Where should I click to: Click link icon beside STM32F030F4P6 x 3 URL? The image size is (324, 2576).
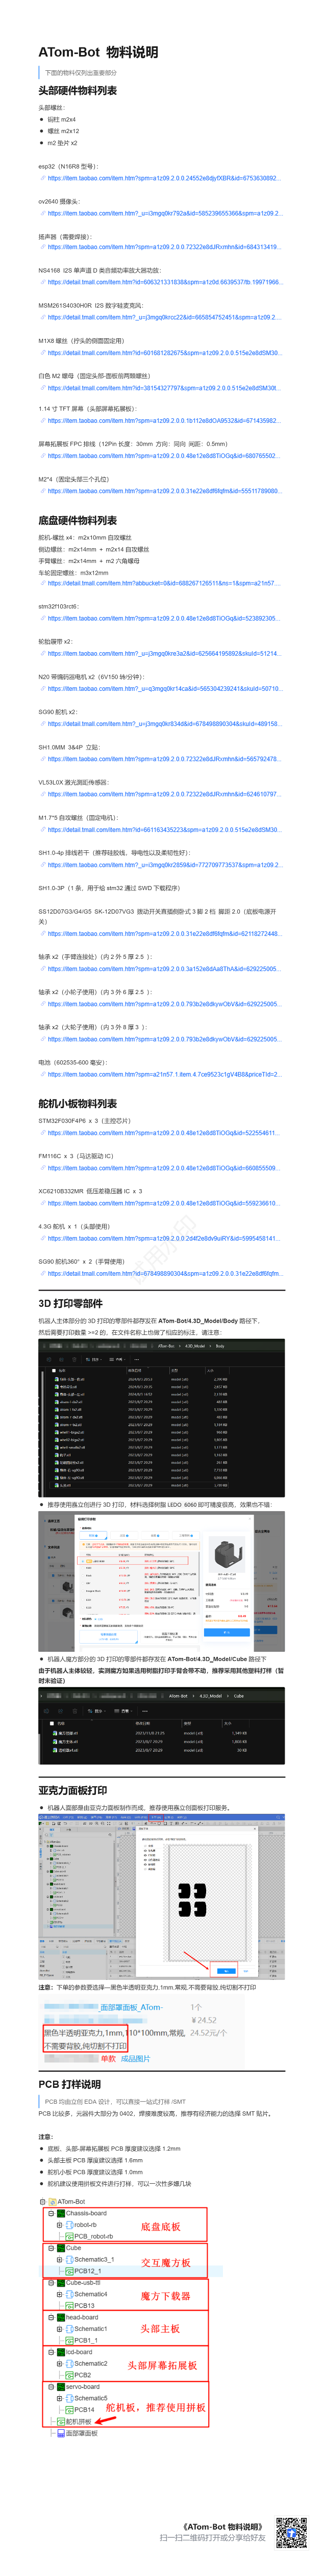[x=43, y=1133]
